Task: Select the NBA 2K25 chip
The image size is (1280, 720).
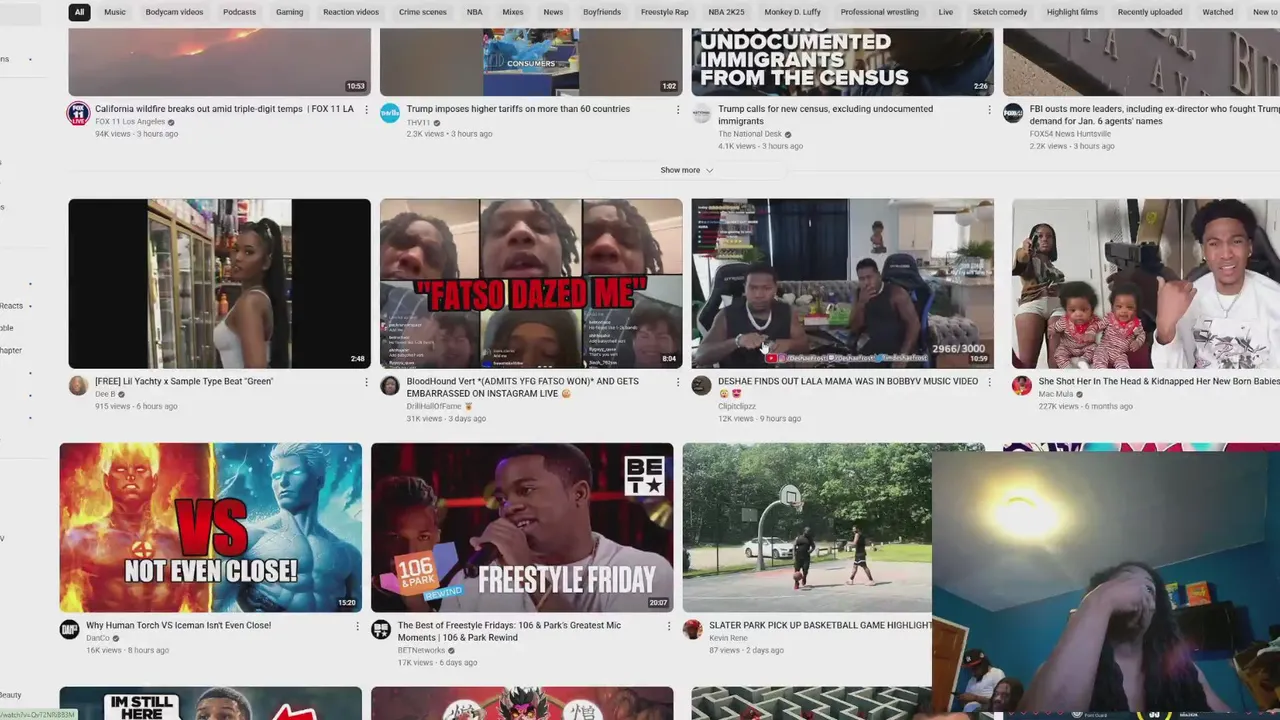Action: [x=727, y=12]
